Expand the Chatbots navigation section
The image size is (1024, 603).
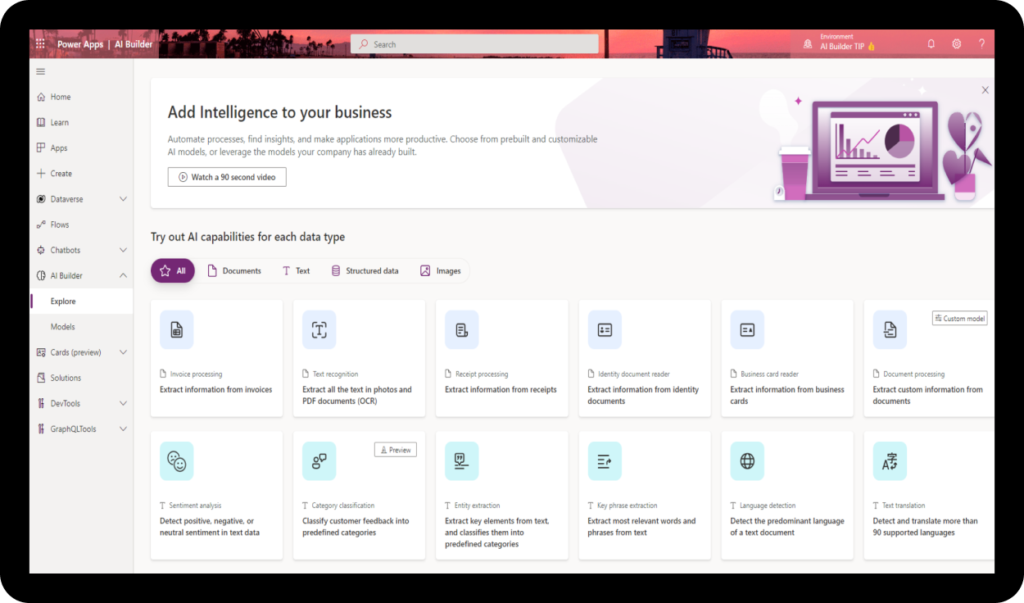(x=123, y=250)
